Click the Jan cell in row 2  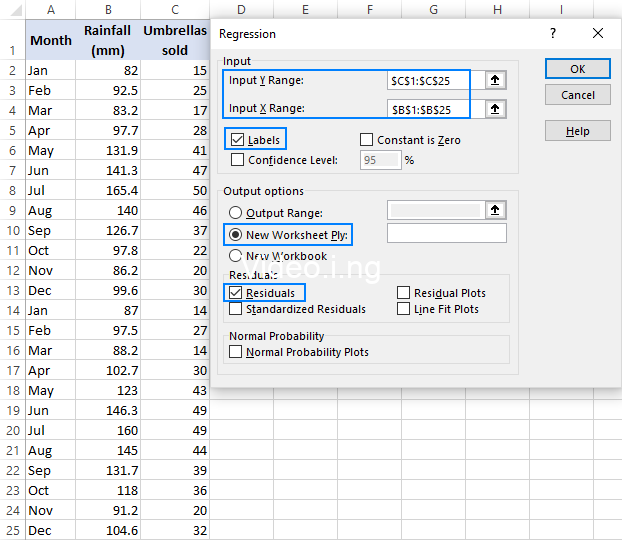tap(51, 71)
